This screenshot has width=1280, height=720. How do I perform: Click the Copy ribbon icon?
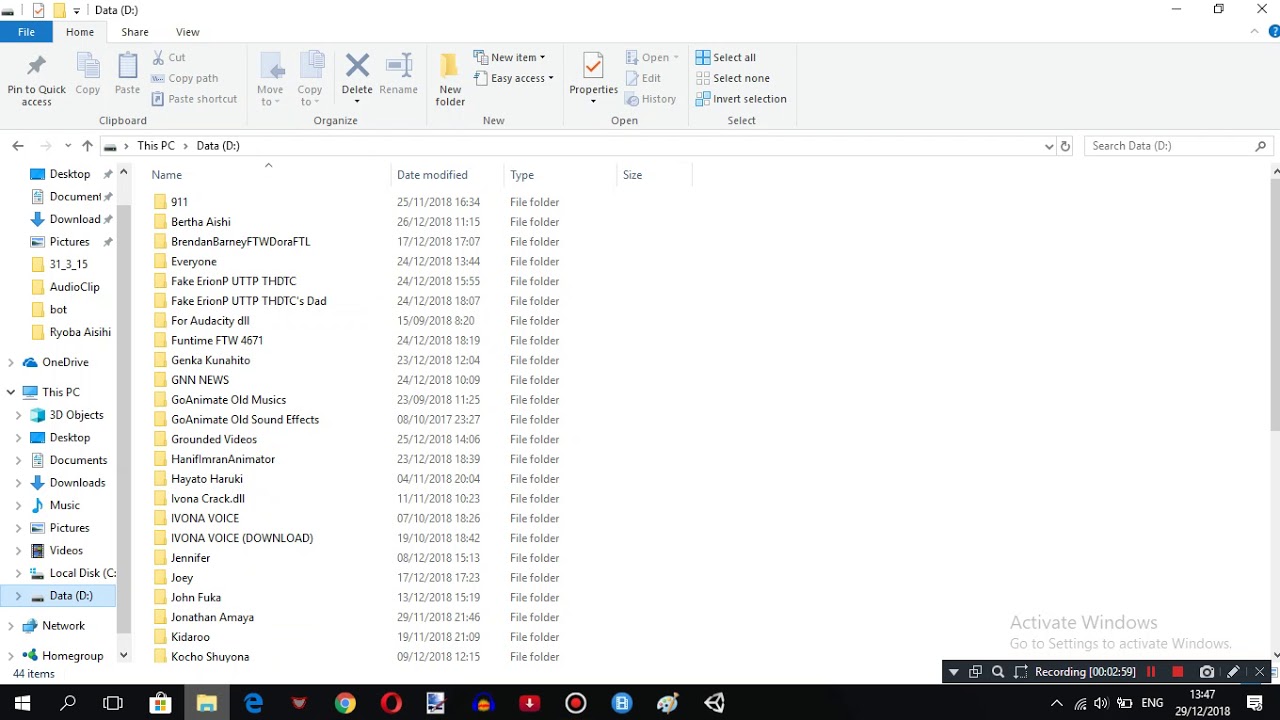point(88,68)
